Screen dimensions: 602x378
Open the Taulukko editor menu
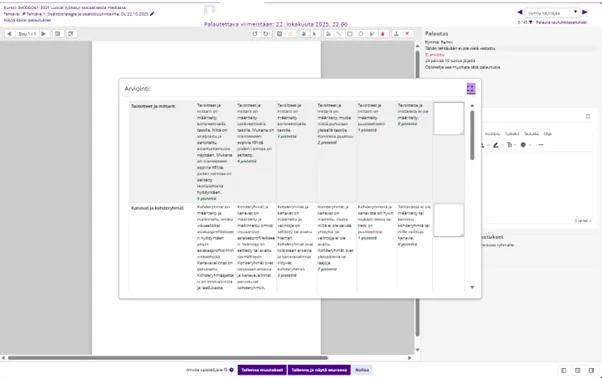click(x=531, y=134)
